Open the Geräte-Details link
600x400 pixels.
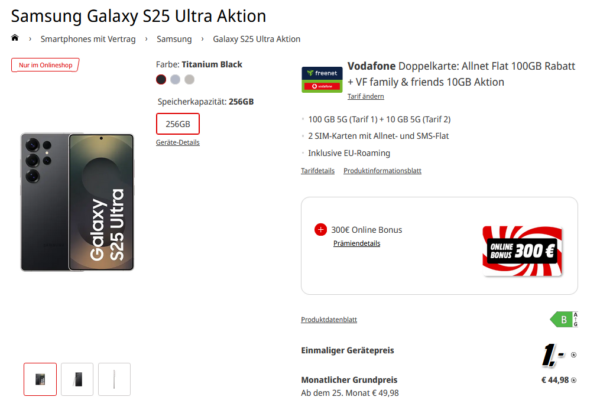click(x=178, y=142)
